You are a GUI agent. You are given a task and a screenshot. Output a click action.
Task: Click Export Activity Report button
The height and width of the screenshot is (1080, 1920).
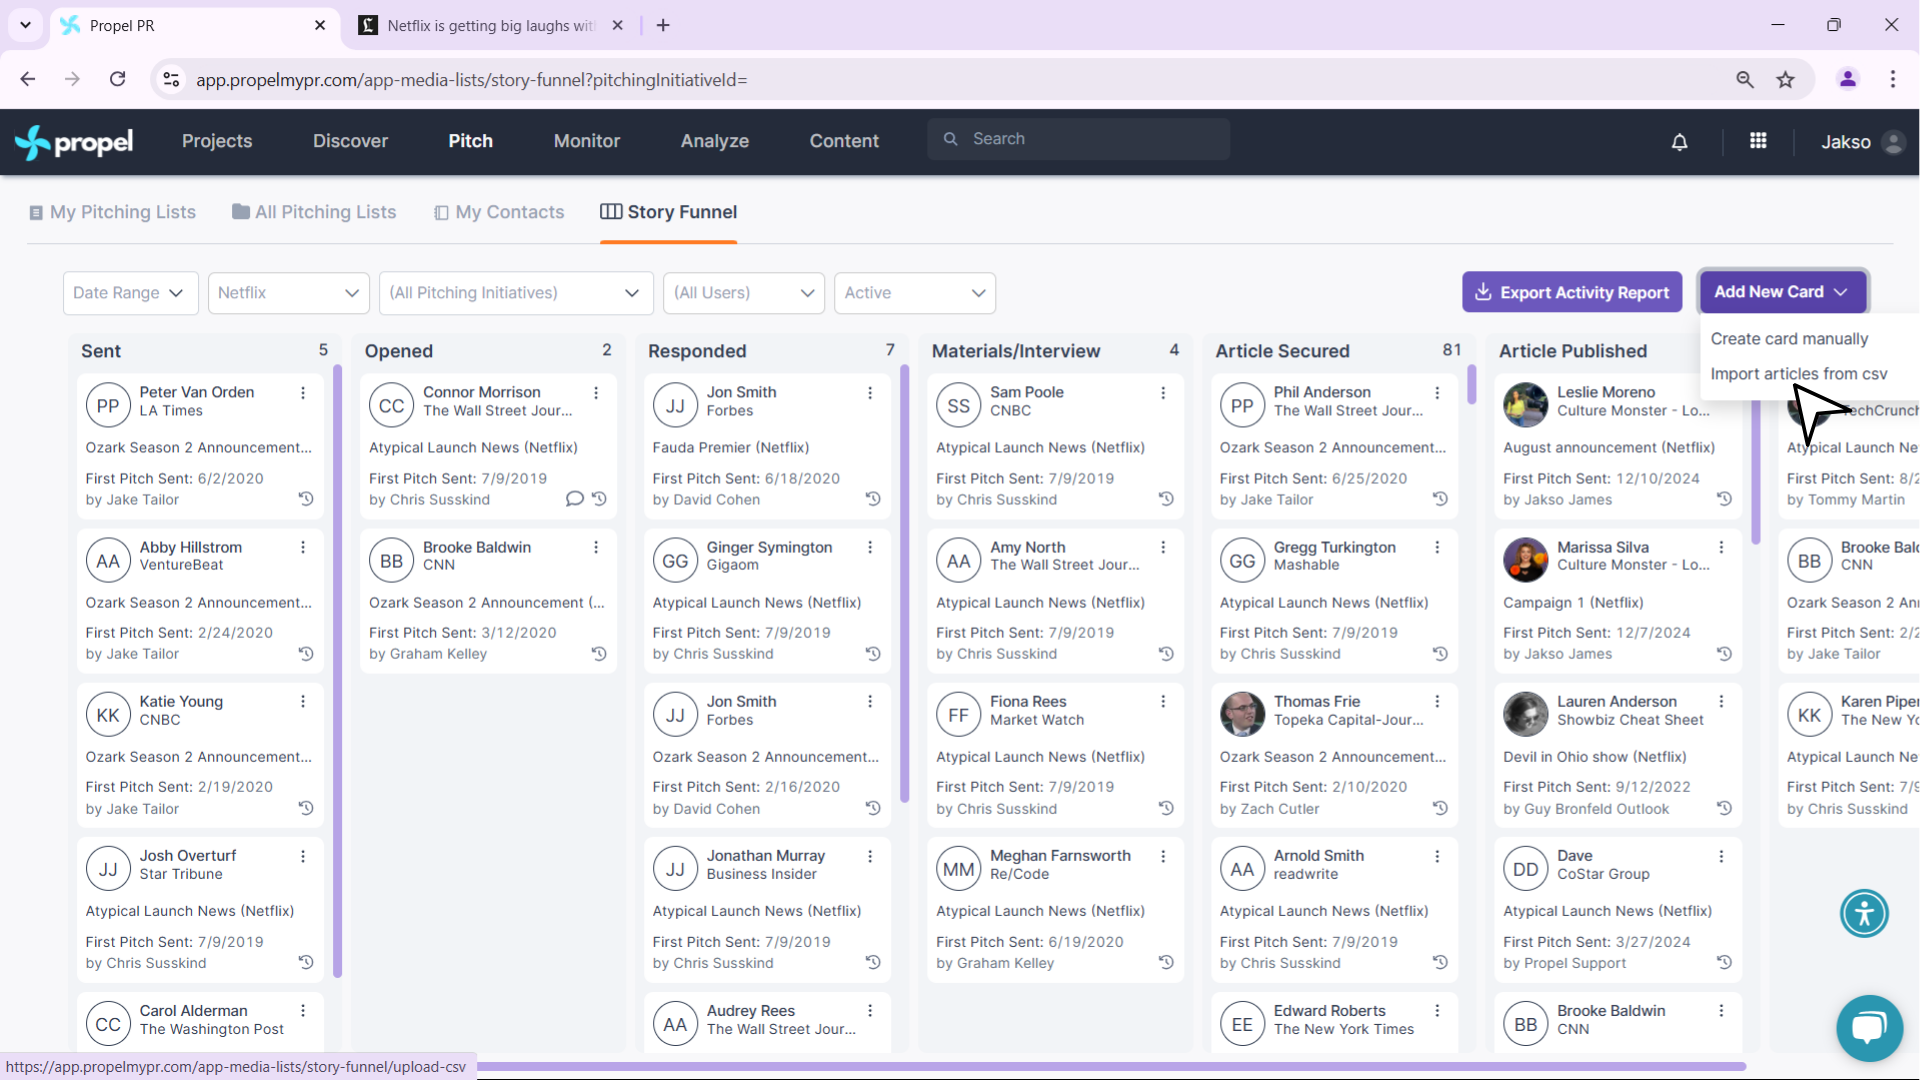[x=1573, y=292]
